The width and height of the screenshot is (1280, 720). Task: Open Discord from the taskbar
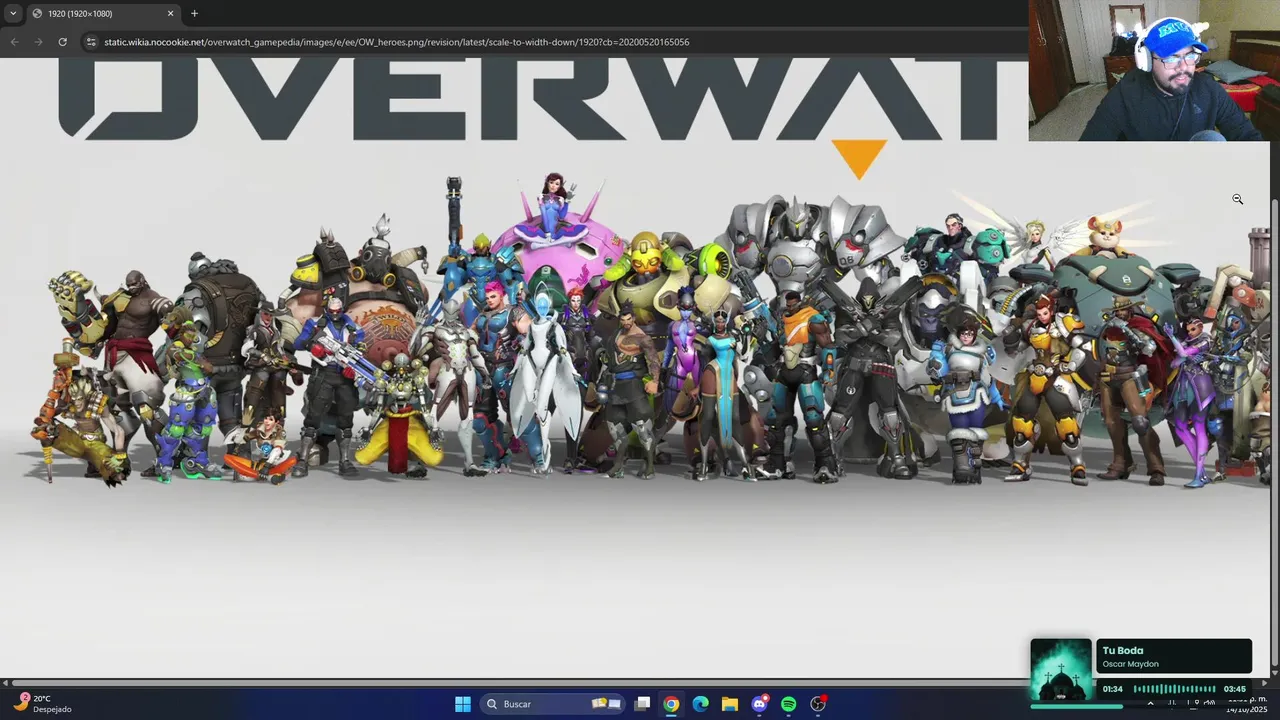point(760,704)
